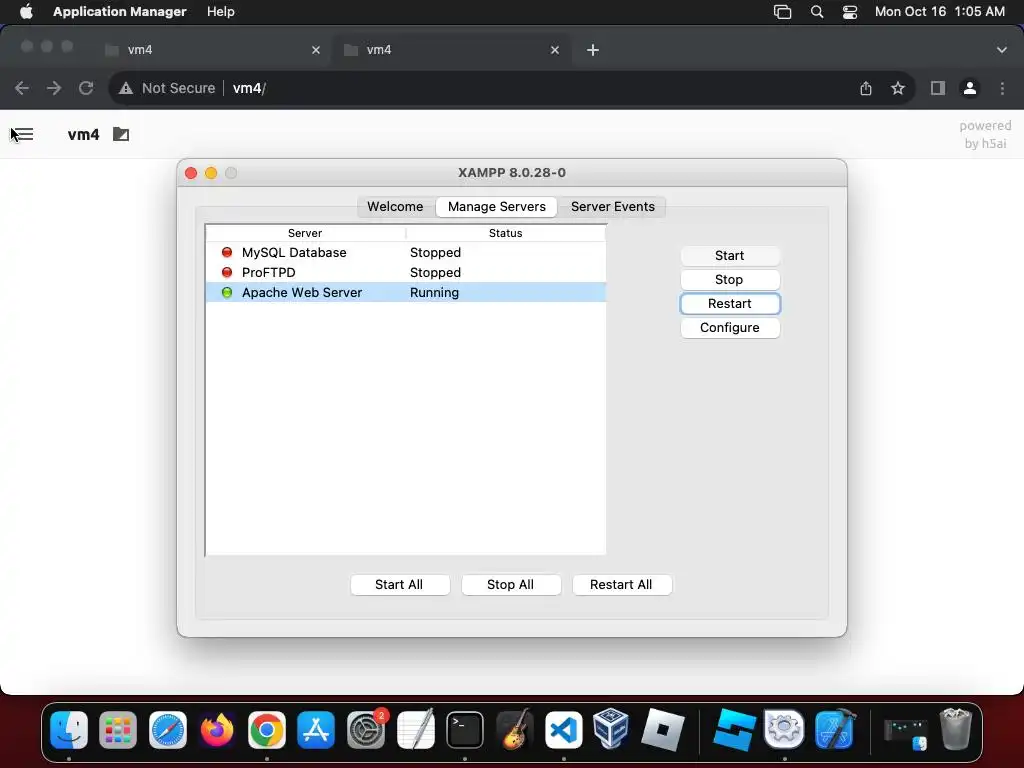Click the Start button for selected server
Viewport: 1024px width, 768px height.
coord(729,255)
